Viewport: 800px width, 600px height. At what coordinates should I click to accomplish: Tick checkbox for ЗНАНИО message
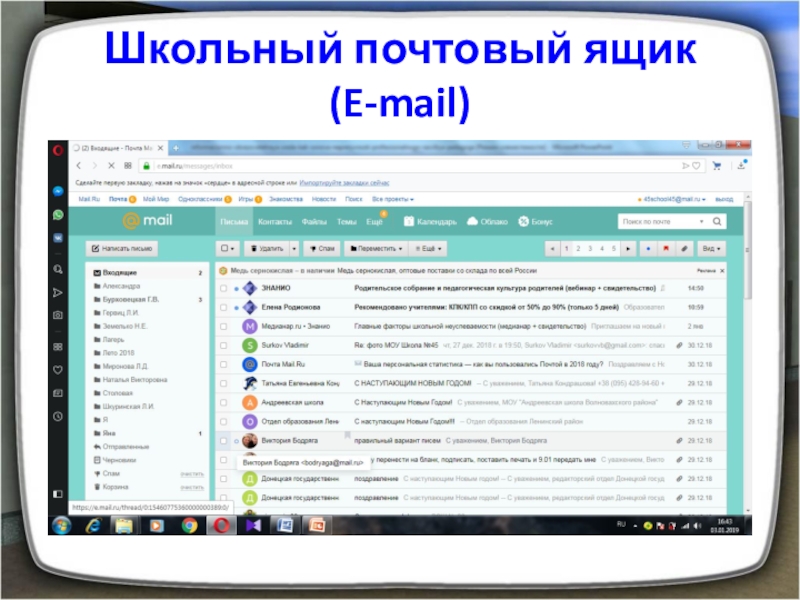click(x=223, y=288)
